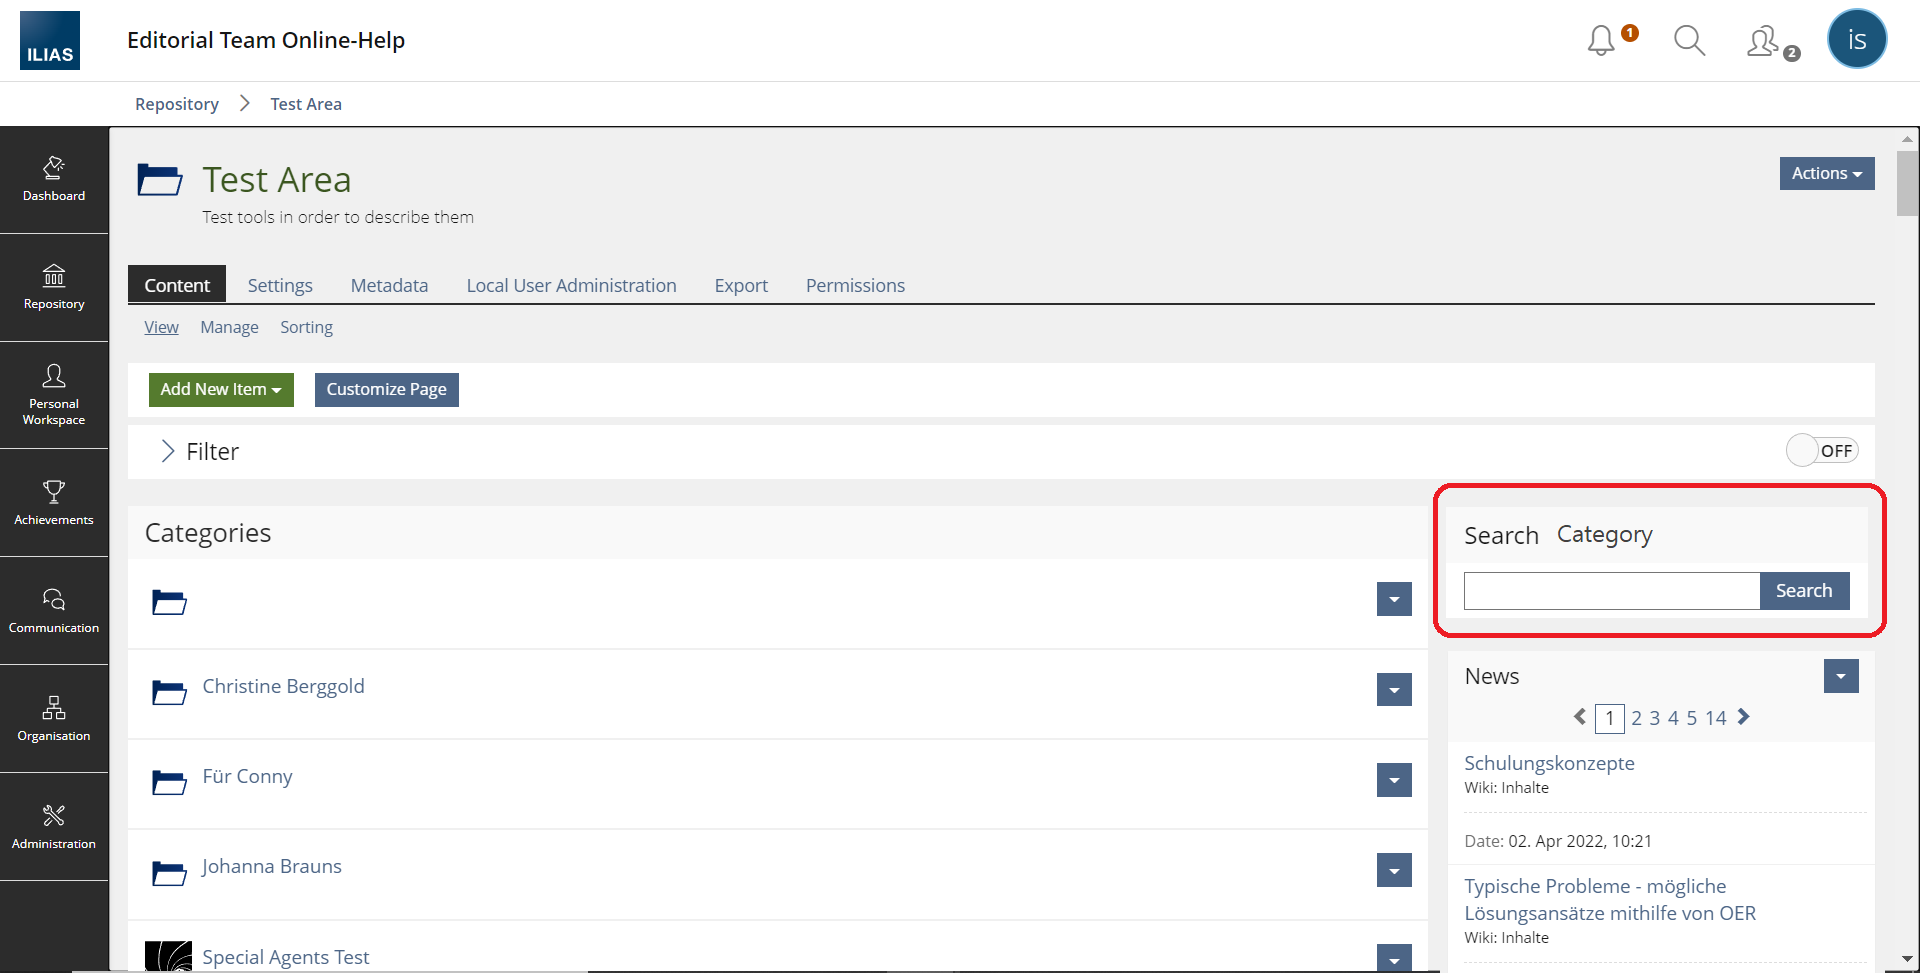Switch to the Export tab
The image size is (1920, 973).
(x=741, y=285)
